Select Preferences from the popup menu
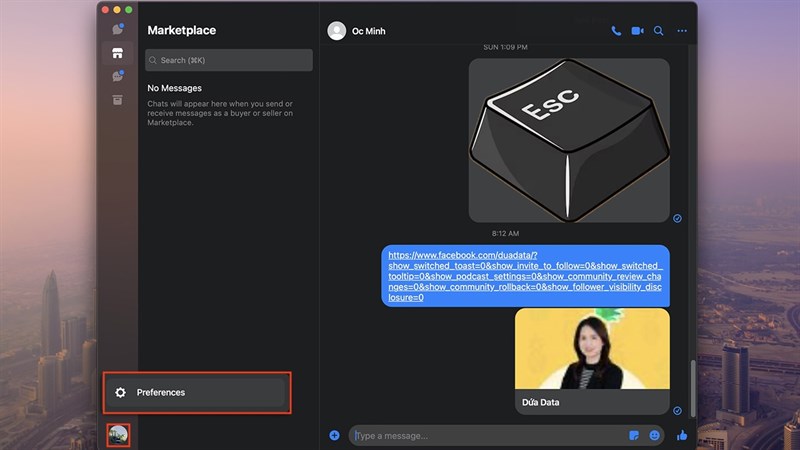Viewport: 800px width, 450px height. coord(197,393)
